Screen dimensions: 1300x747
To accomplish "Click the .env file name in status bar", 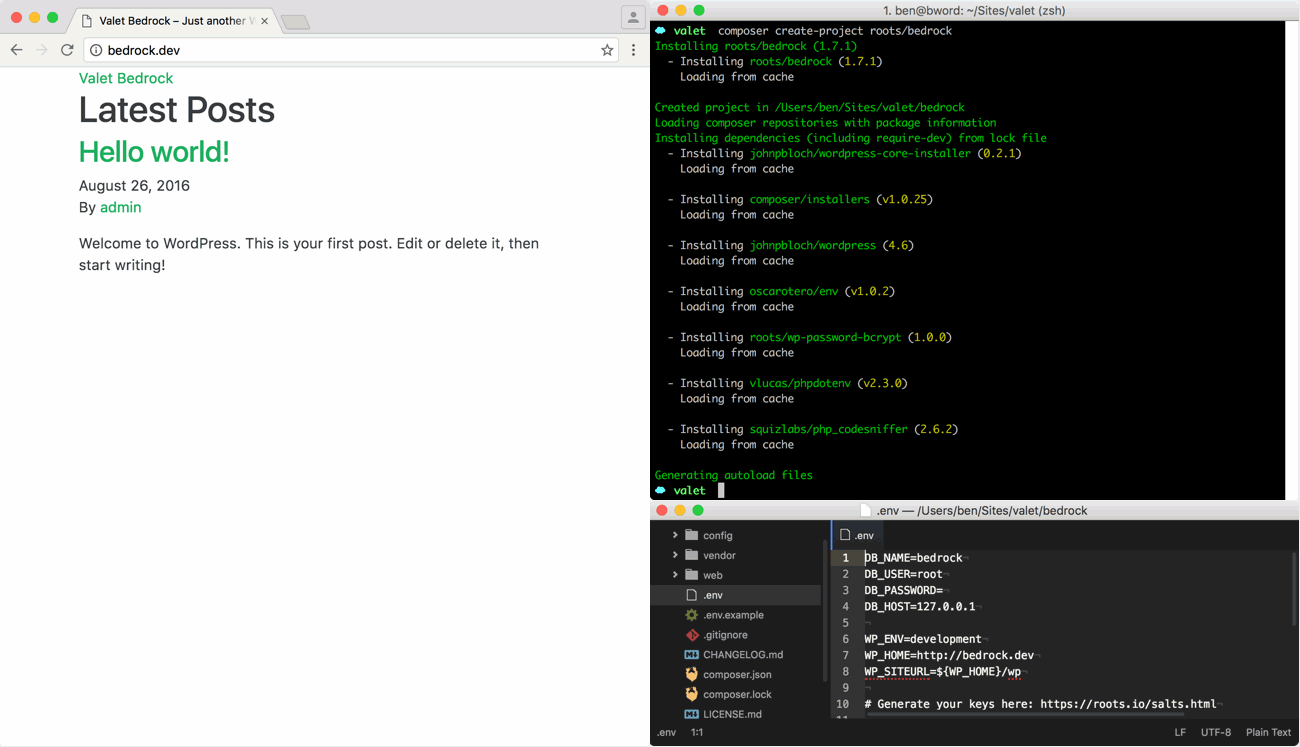I will [x=666, y=733].
